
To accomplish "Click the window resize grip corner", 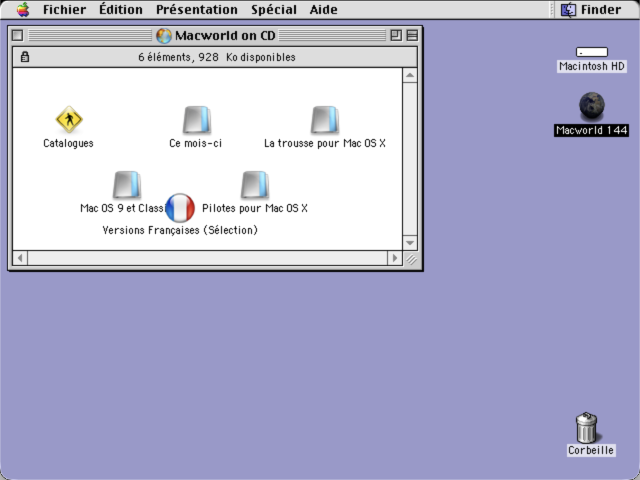I will coord(411,259).
